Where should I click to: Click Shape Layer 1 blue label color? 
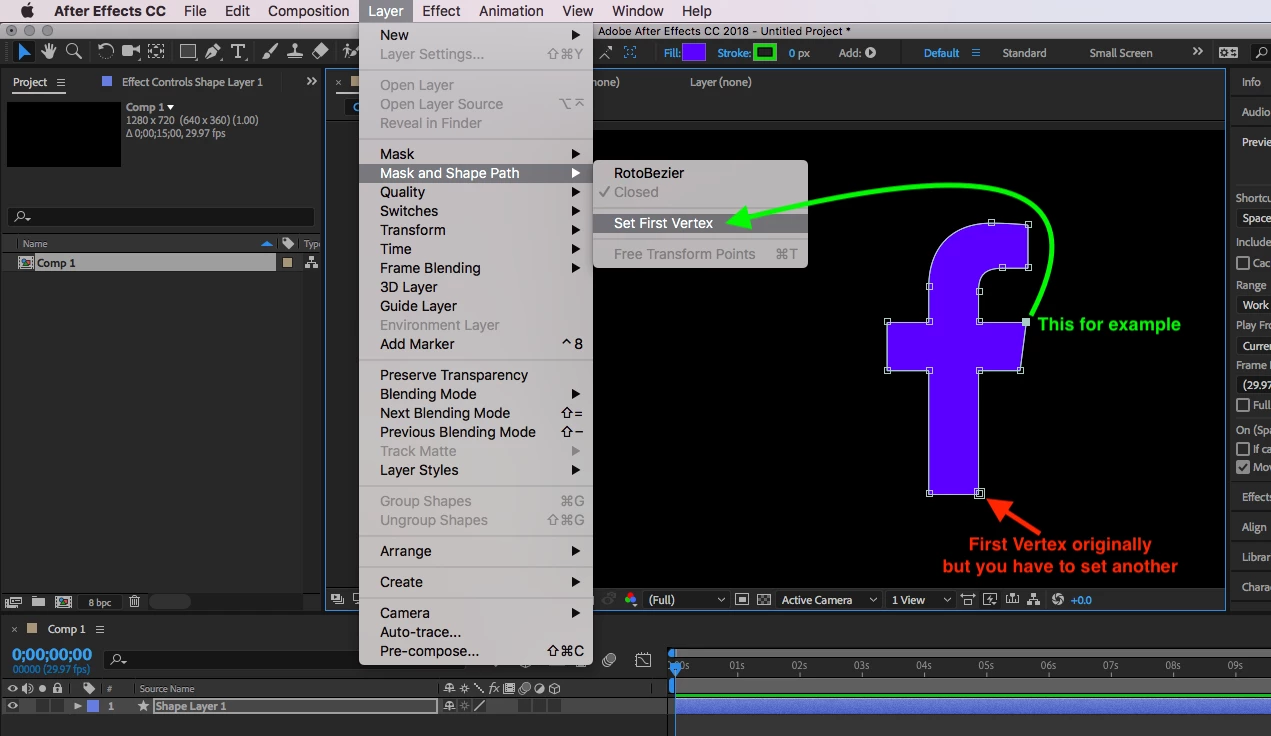[x=93, y=706]
